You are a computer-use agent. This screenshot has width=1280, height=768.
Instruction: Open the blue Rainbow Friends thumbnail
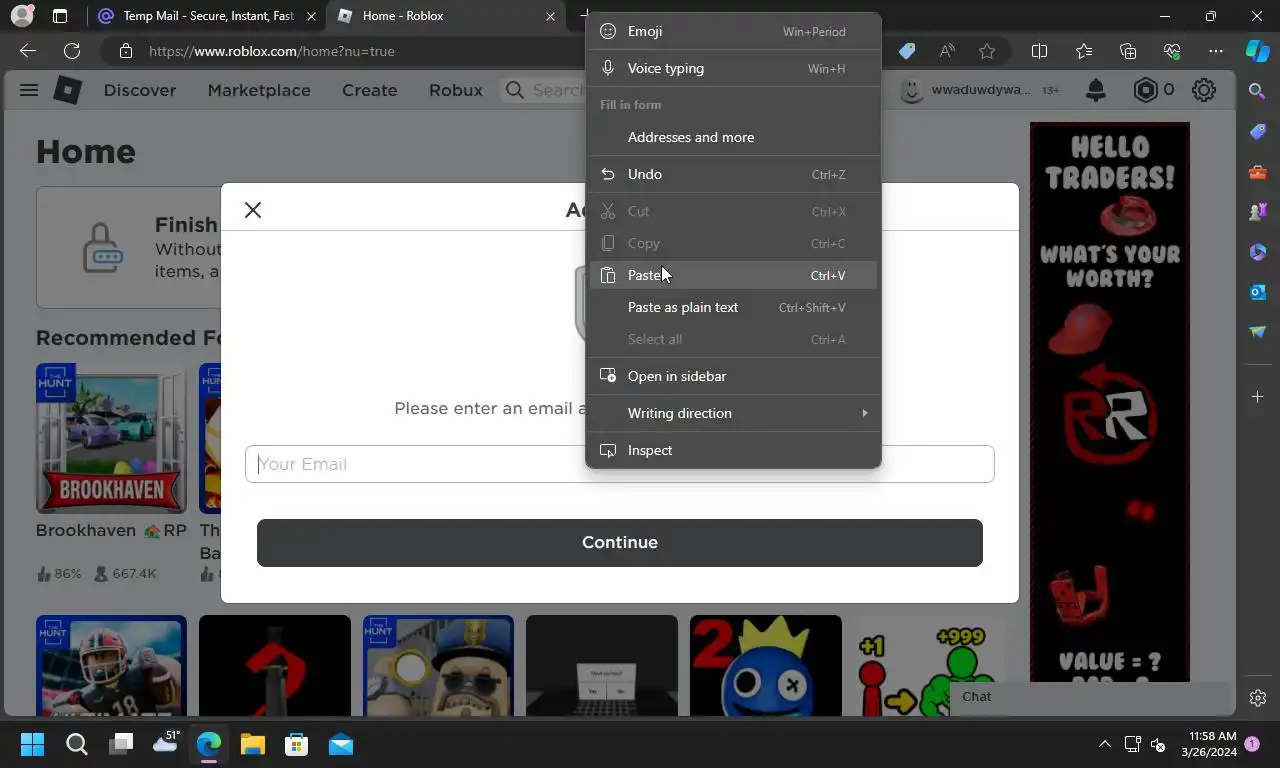766,665
